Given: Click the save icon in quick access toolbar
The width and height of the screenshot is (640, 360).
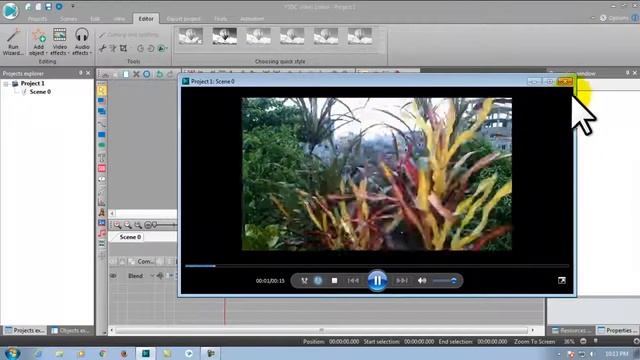Looking at the screenshot, I should point(48,7).
